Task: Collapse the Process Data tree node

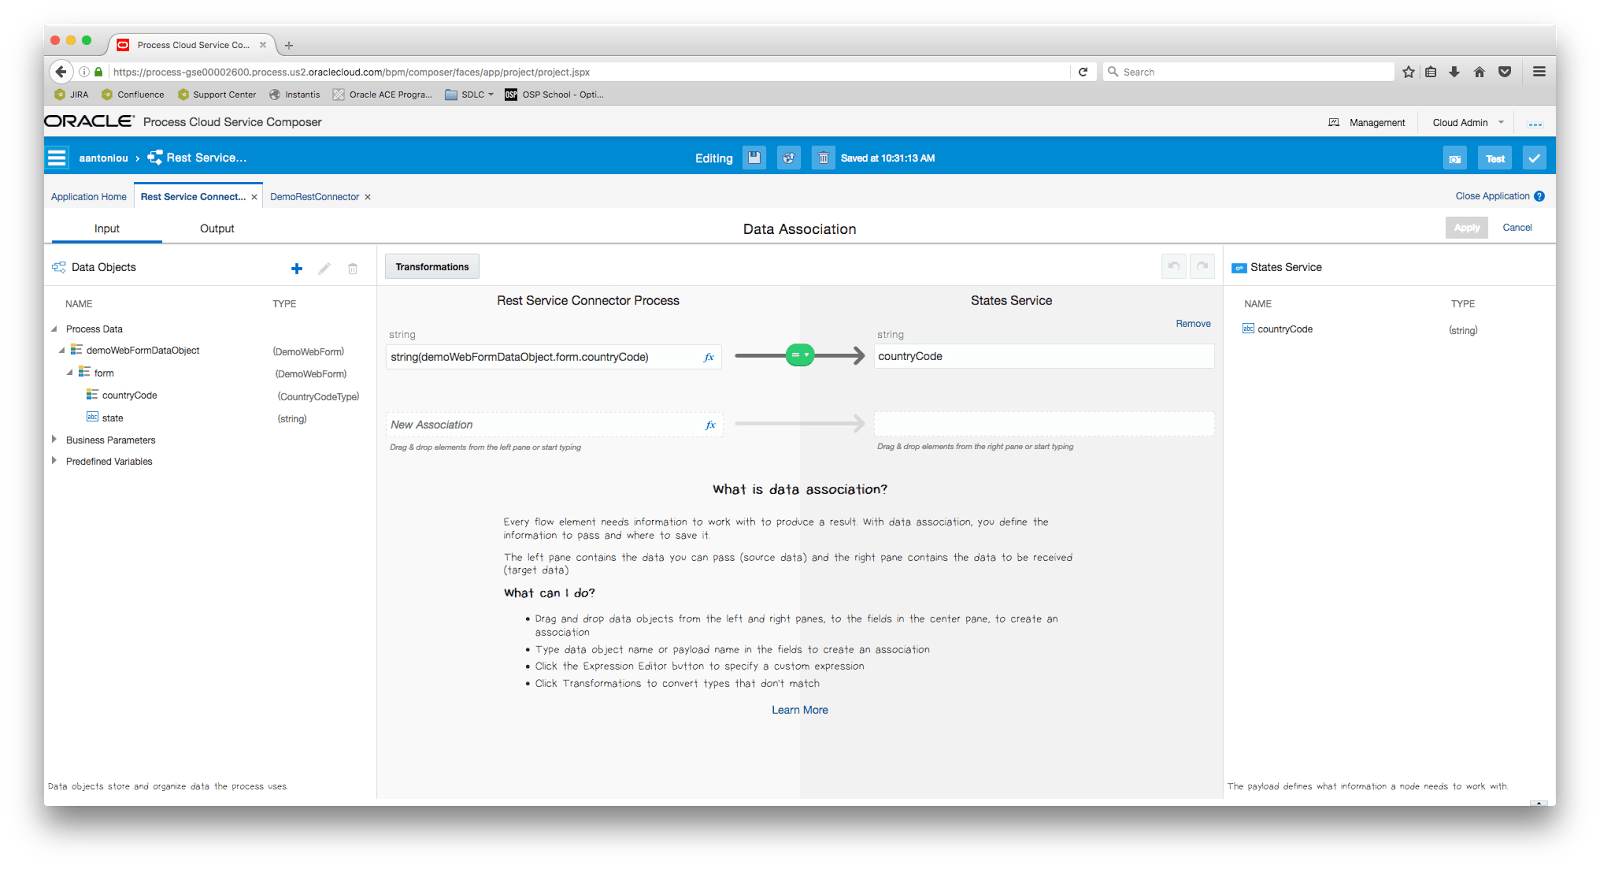Action: (x=54, y=329)
